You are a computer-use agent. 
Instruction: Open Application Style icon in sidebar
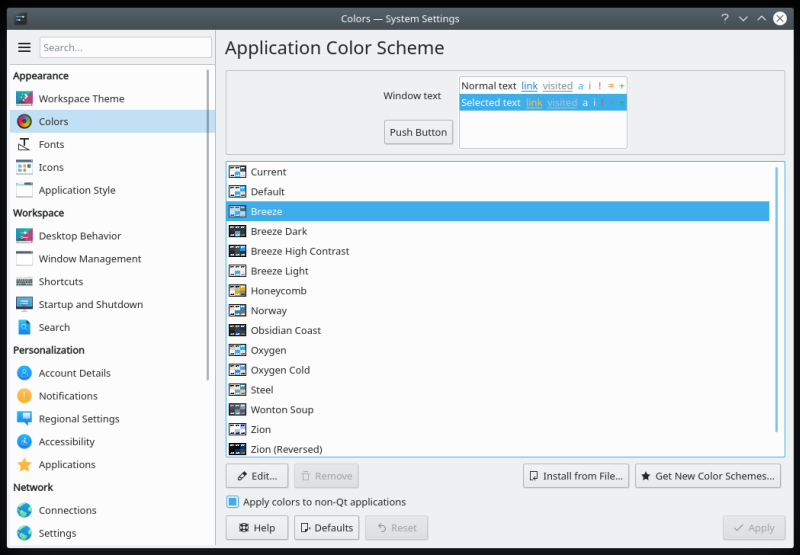point(24,191)
